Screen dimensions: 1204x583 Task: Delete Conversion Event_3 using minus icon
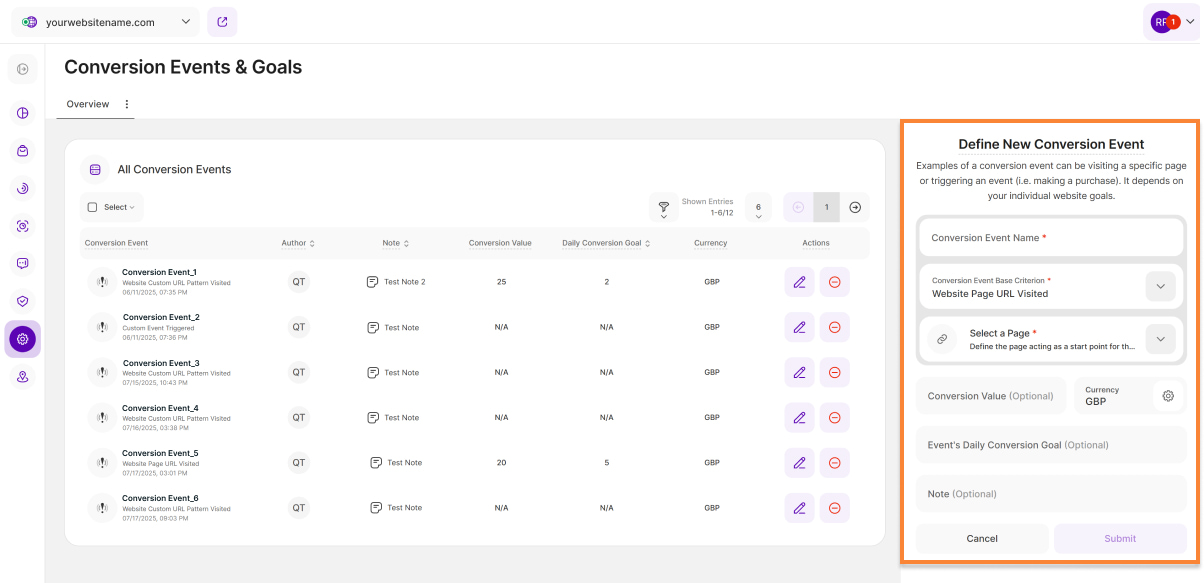tap(834, 372)
